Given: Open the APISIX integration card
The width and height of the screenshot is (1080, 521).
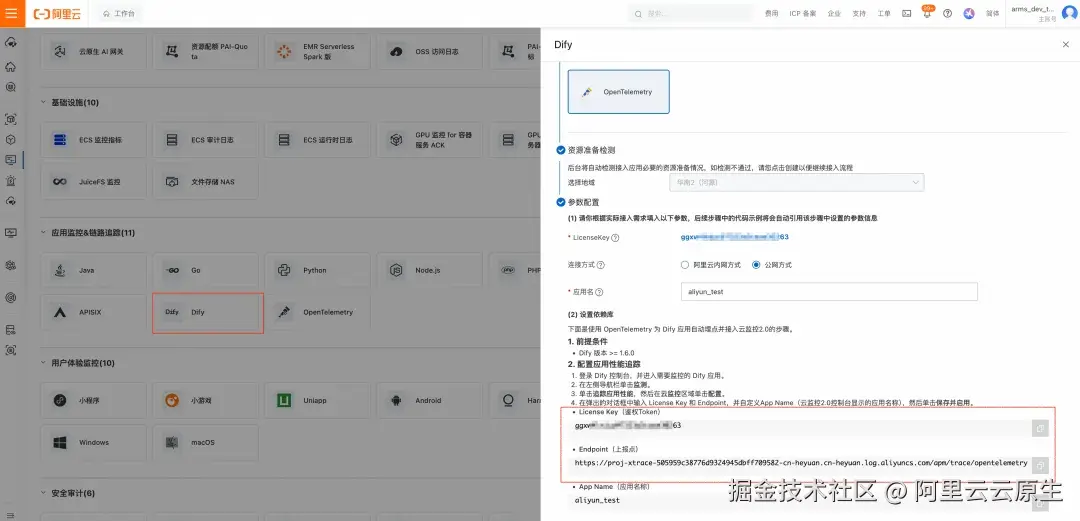Looking at the screenshot, I should tap(94, 312).
